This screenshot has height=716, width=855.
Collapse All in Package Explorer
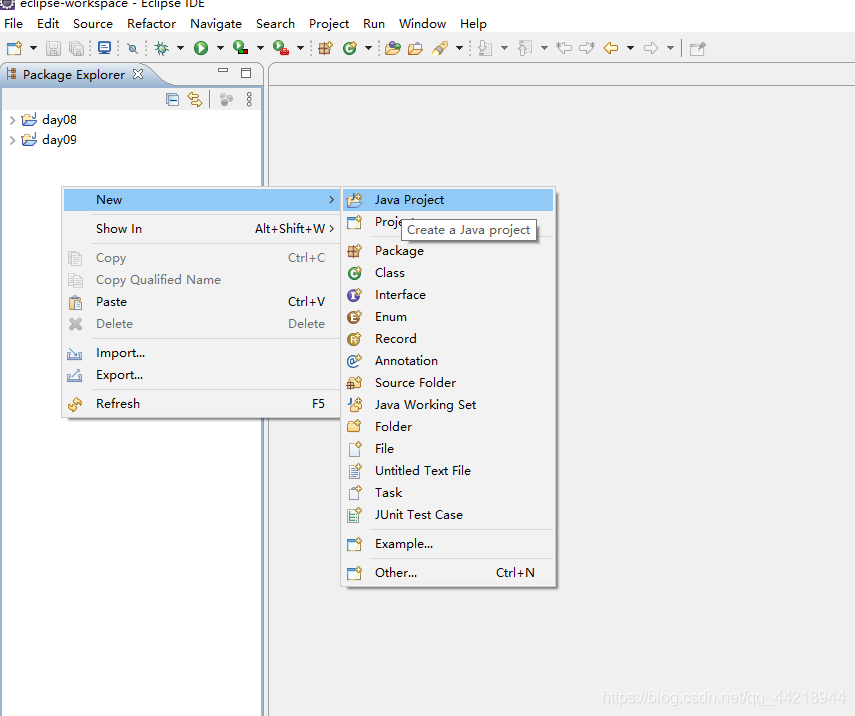click(x=172, y=100)
